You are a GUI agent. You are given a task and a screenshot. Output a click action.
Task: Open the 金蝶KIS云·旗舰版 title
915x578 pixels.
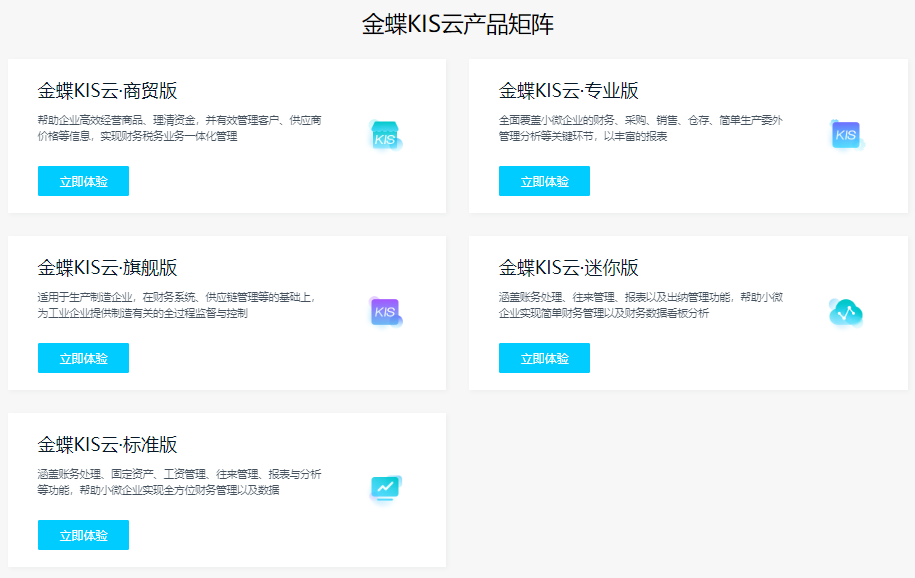[x=107, y=267]
